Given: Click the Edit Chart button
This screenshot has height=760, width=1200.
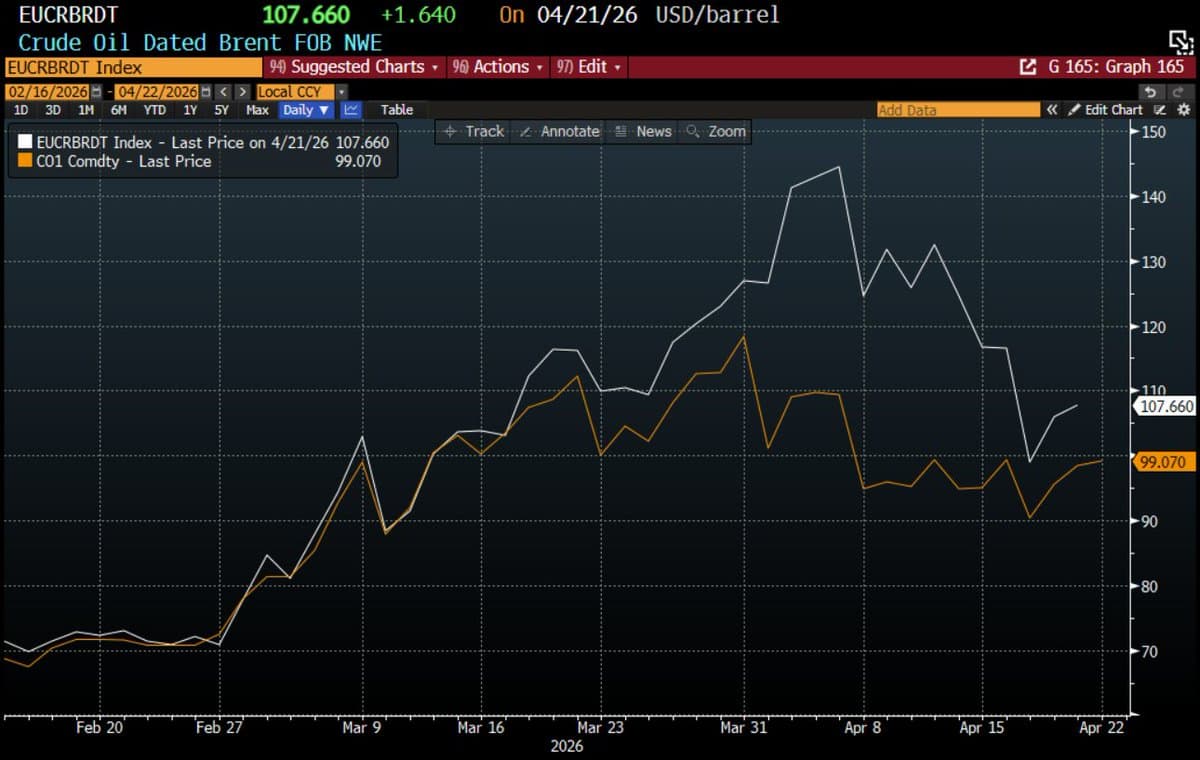Looking at the screenshot, I should pos(1106,110).
